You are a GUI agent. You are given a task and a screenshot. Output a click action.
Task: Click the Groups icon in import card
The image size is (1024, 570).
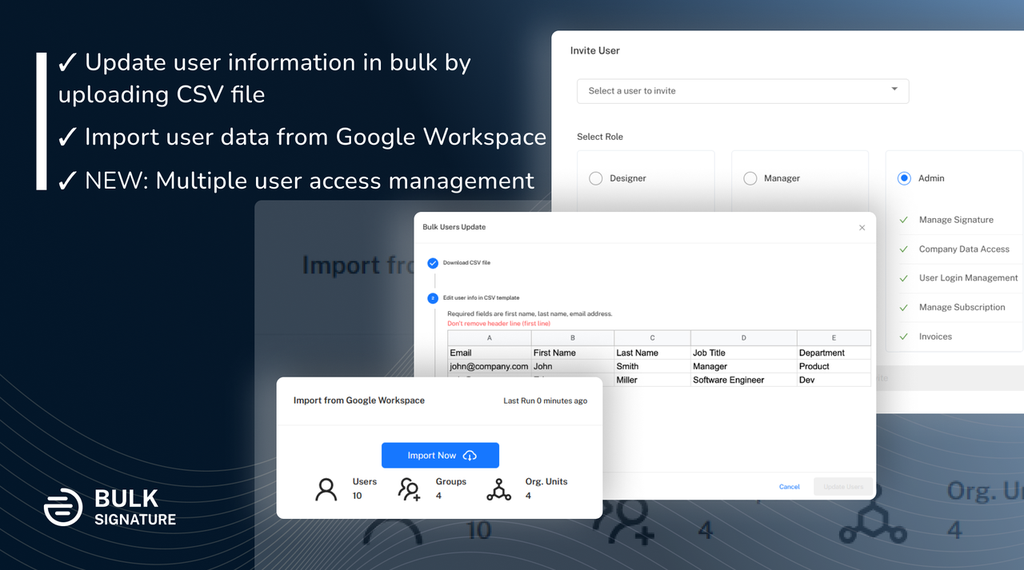click(x=409, y=489)
